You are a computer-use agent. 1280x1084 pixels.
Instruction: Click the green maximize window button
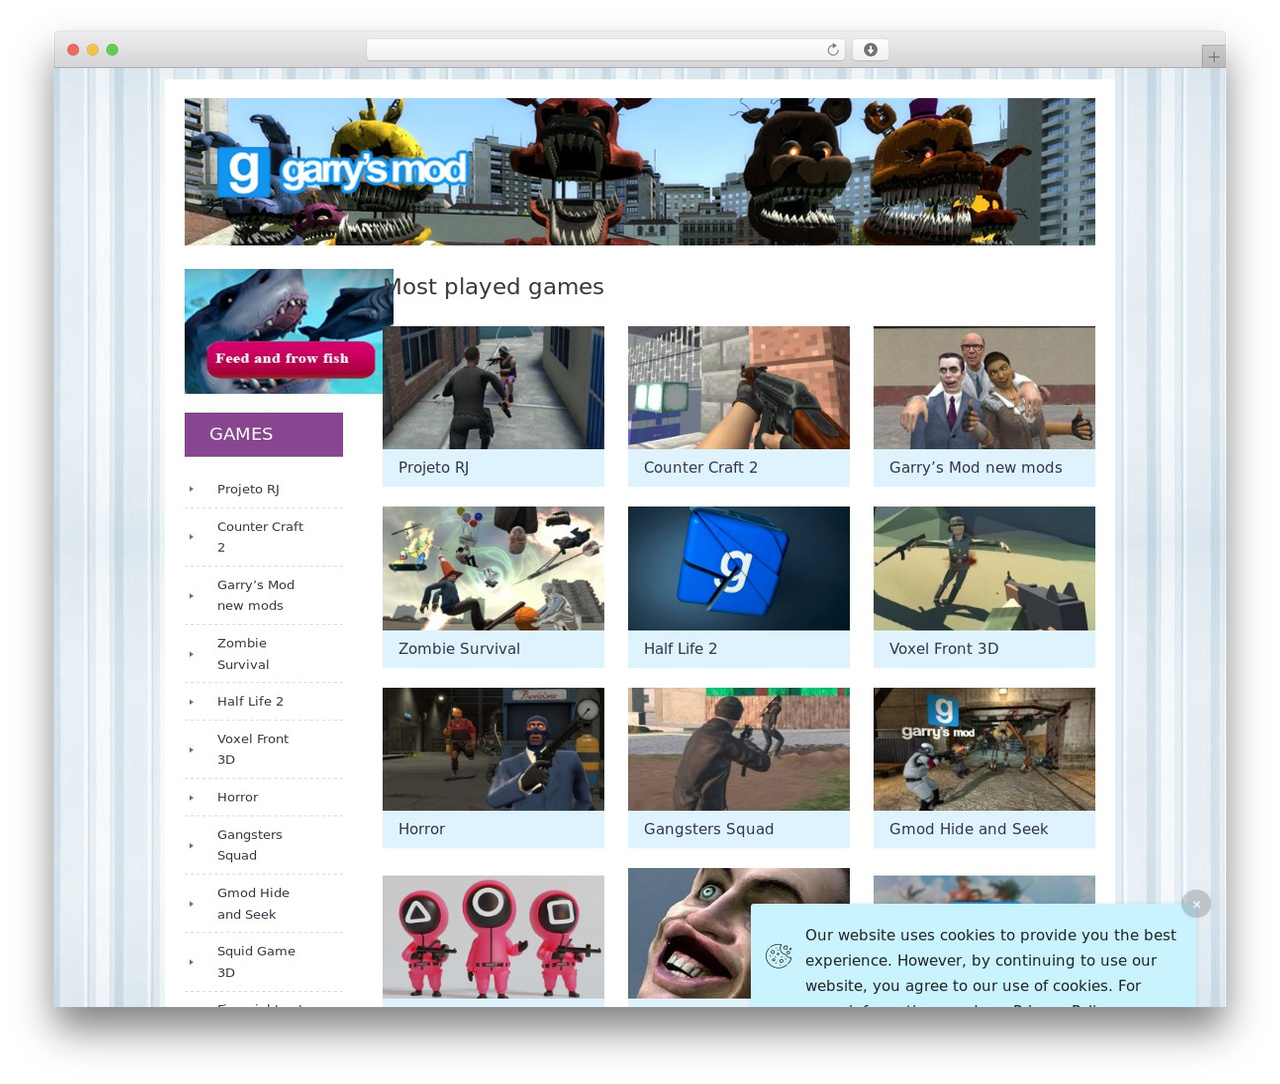112,50
